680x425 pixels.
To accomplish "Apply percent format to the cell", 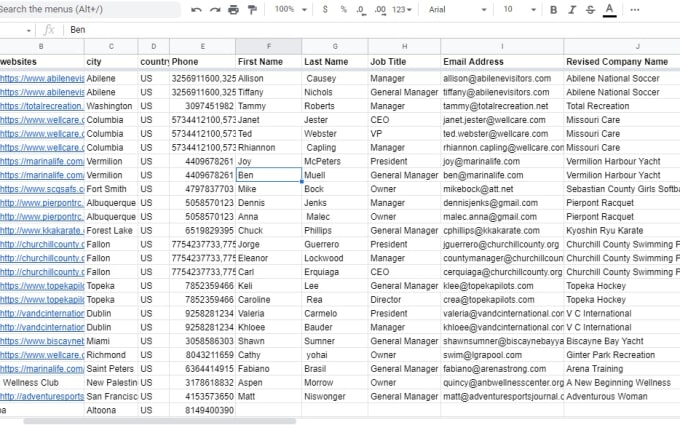I will (344, 9).
